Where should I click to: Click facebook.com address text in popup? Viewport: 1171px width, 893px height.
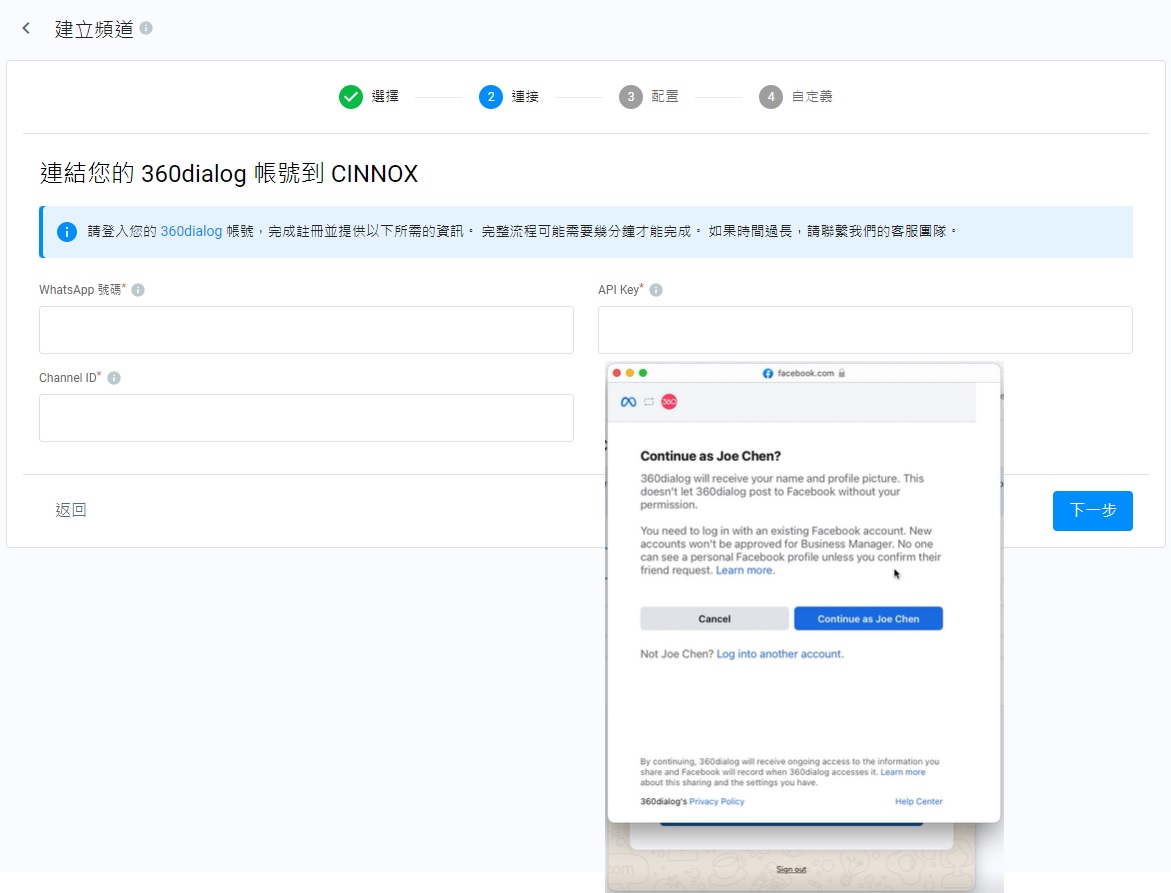805,373
